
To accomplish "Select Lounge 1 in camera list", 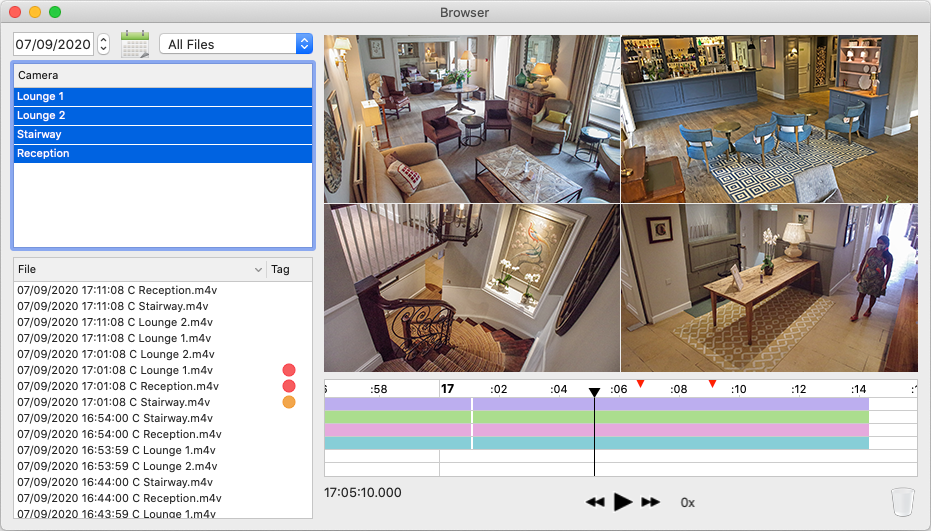I will 162,97.
